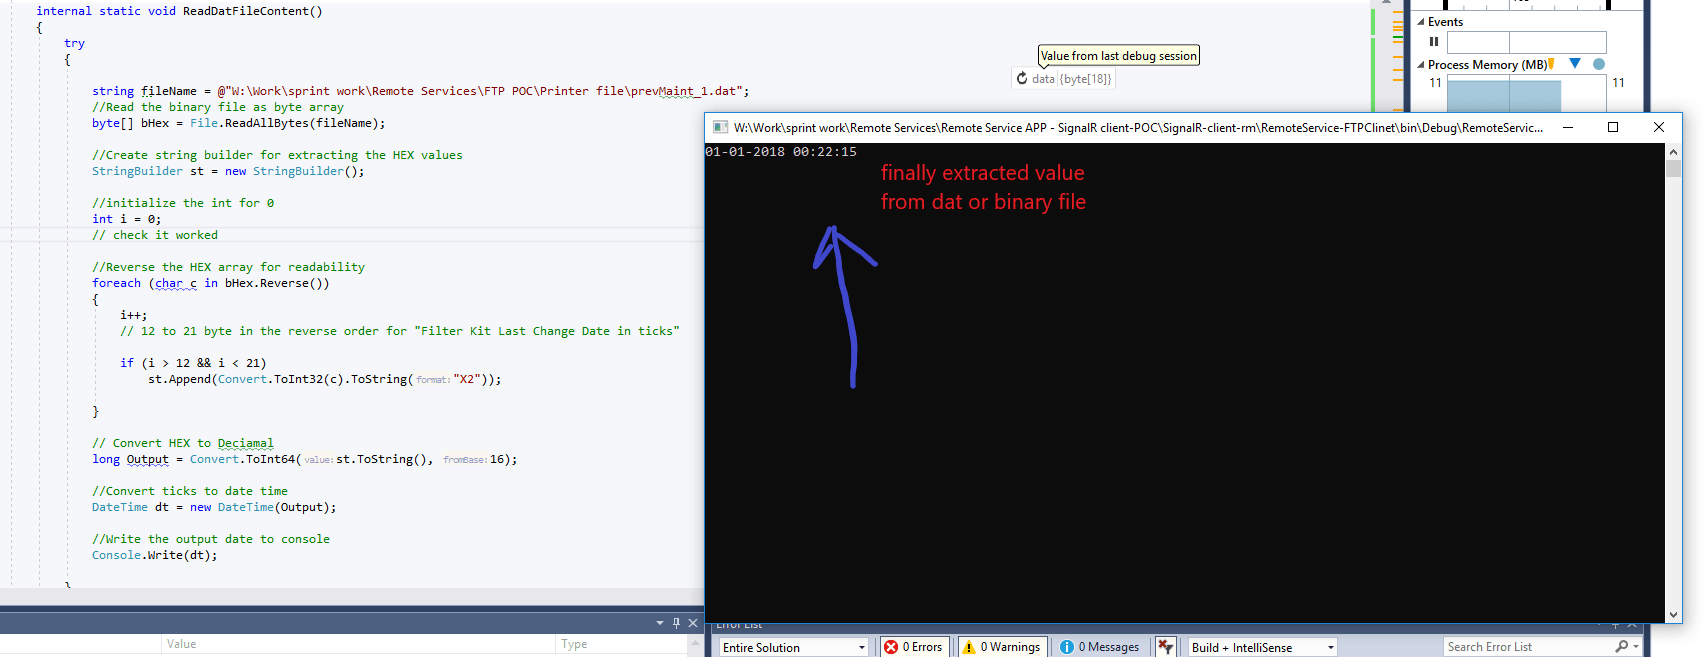
Task: Click the foreach bHex.Reverse() line
Action: click(211, 283)
